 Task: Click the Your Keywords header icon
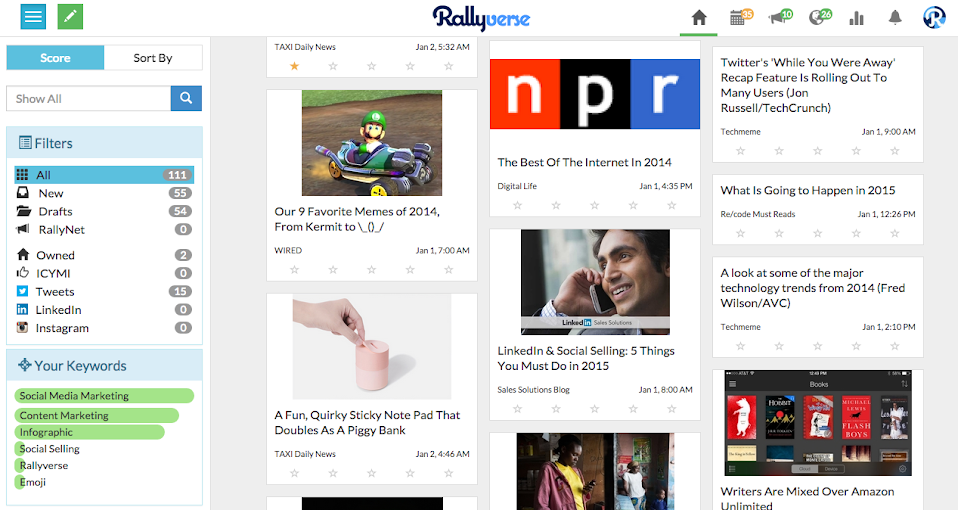coord(24,365)
